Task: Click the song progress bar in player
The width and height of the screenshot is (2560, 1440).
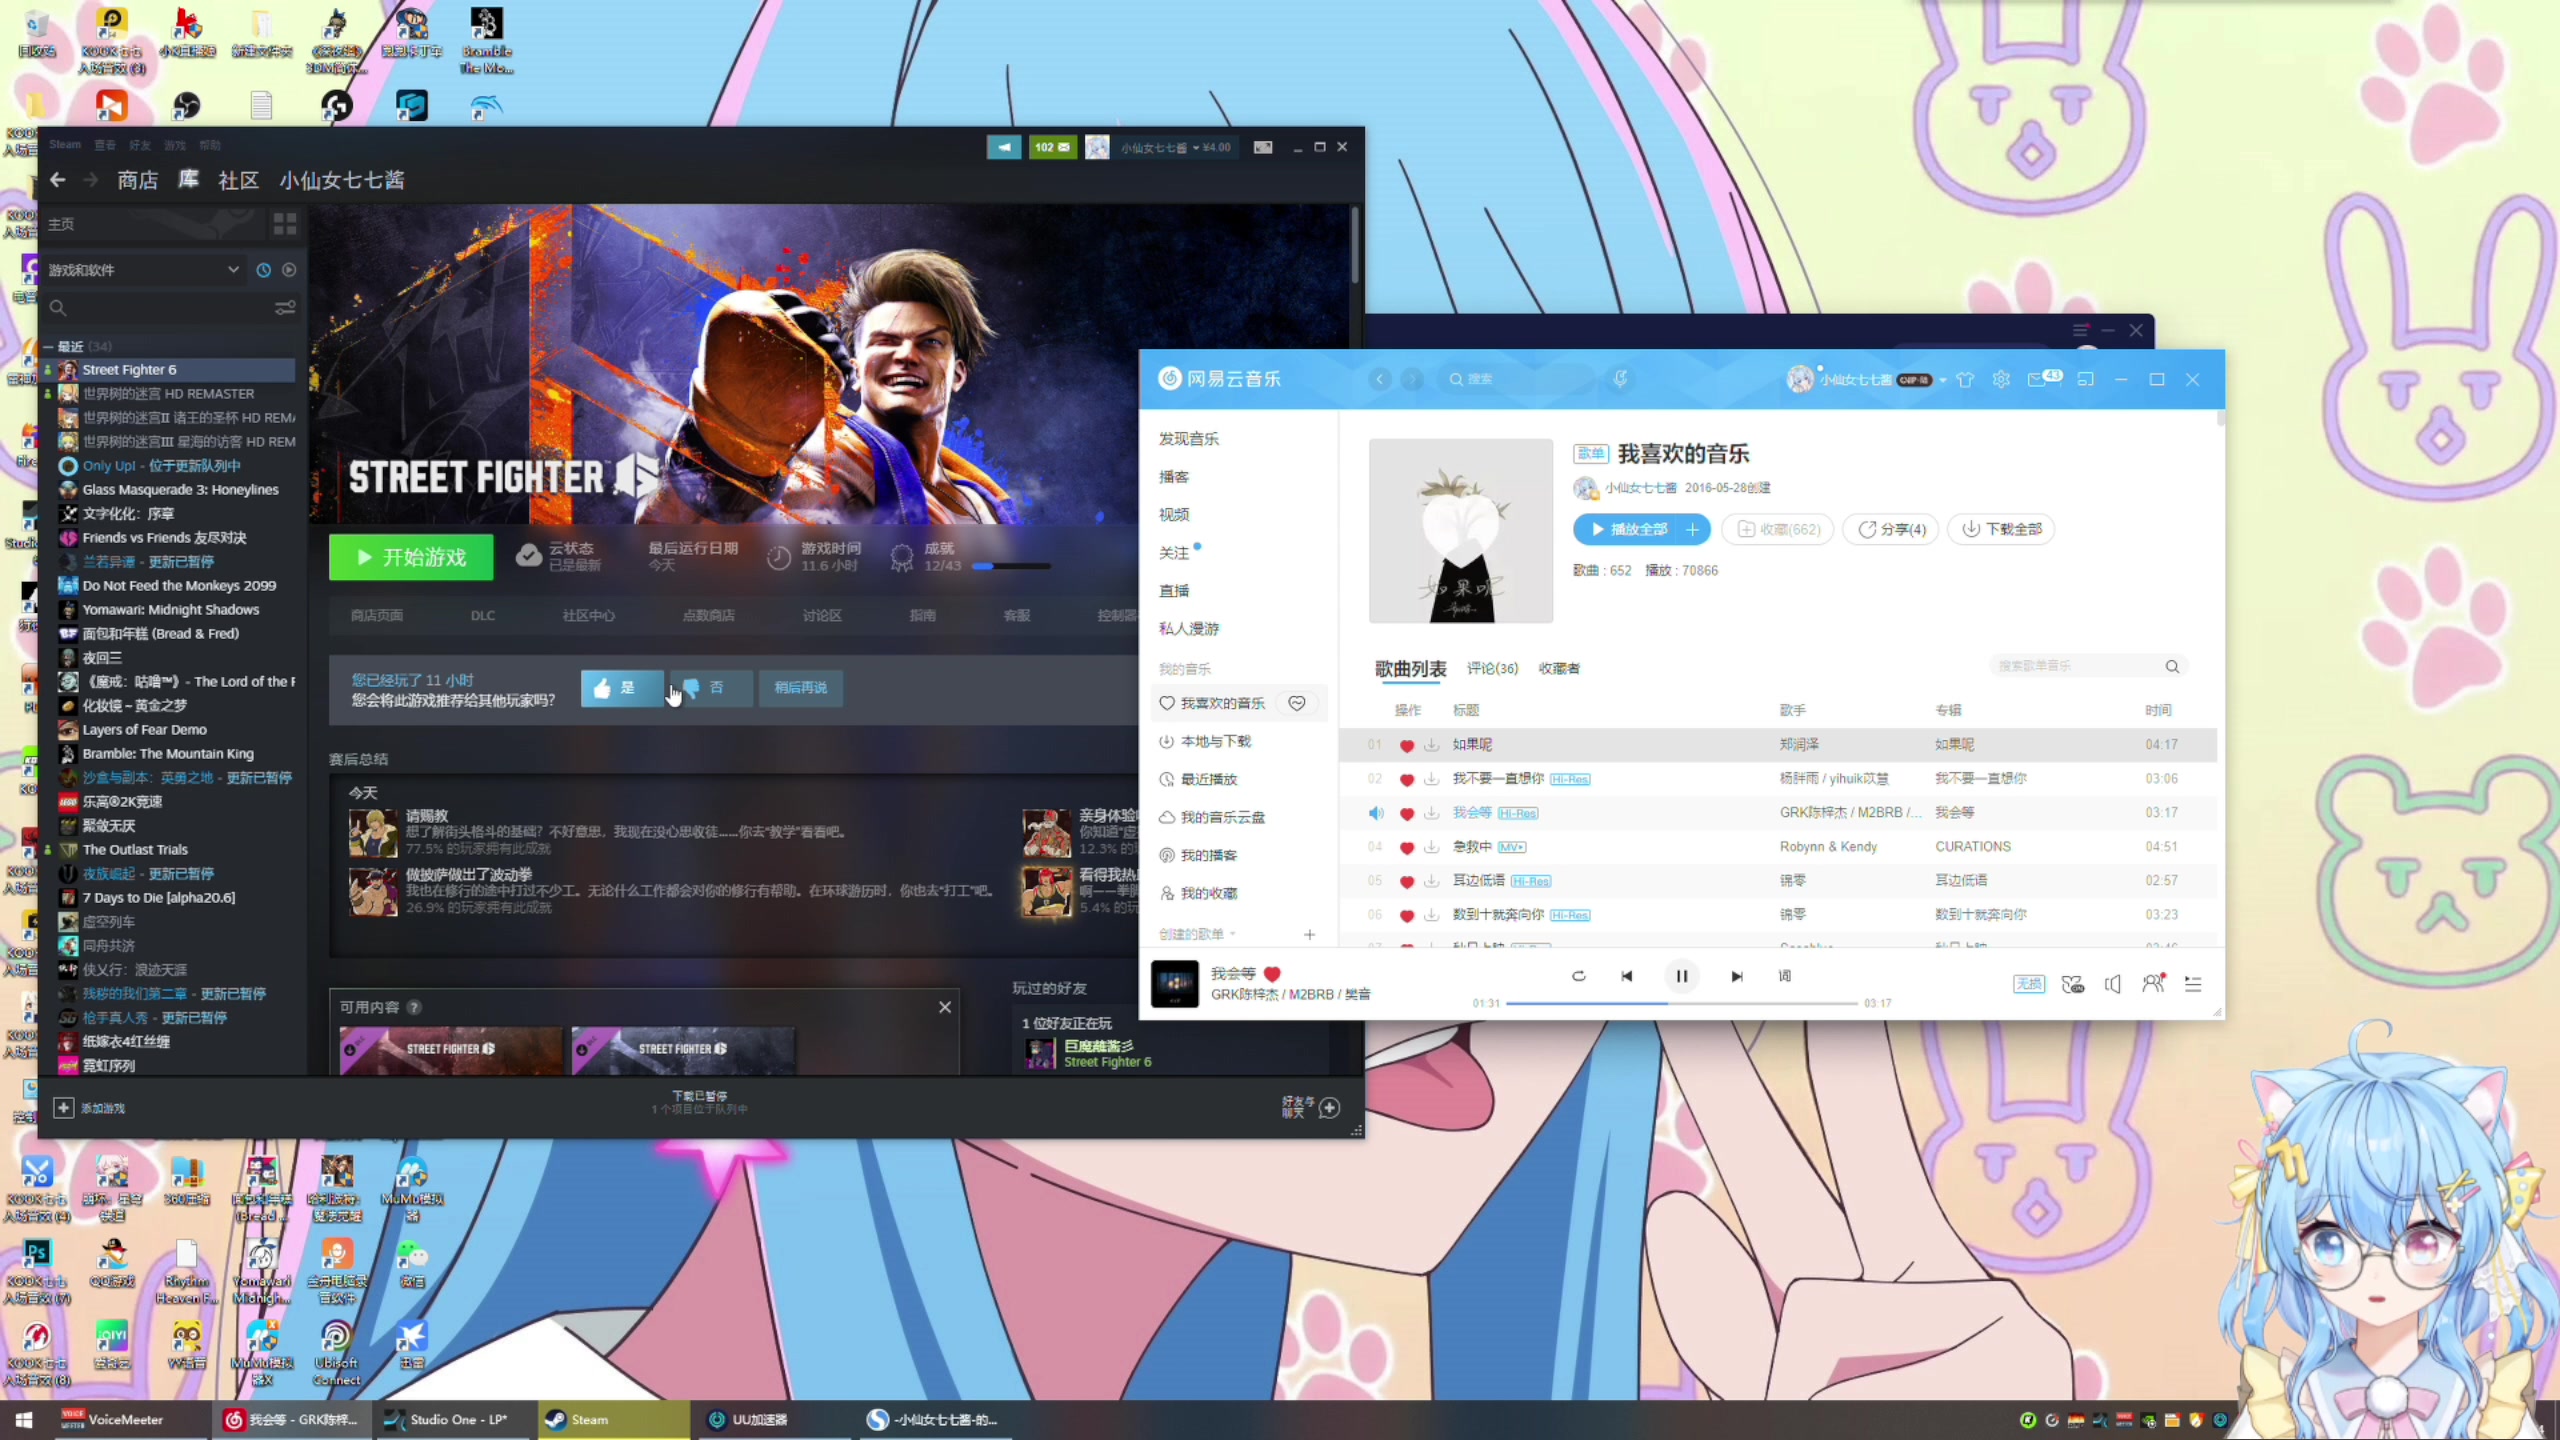Action: [1680, 1003]
